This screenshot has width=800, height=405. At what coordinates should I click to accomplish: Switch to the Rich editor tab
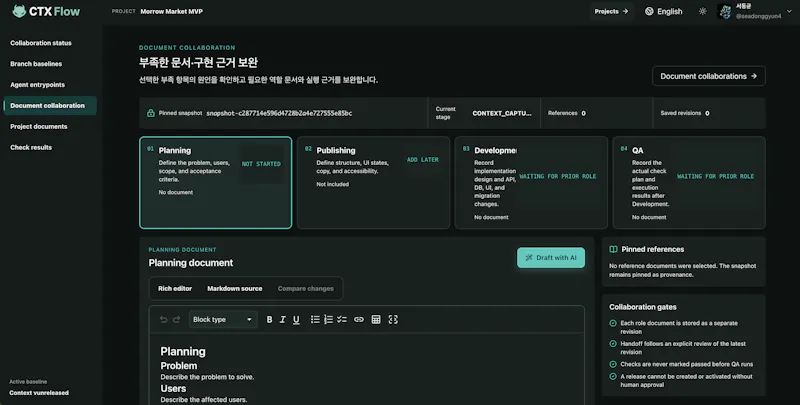click(175, 289)
